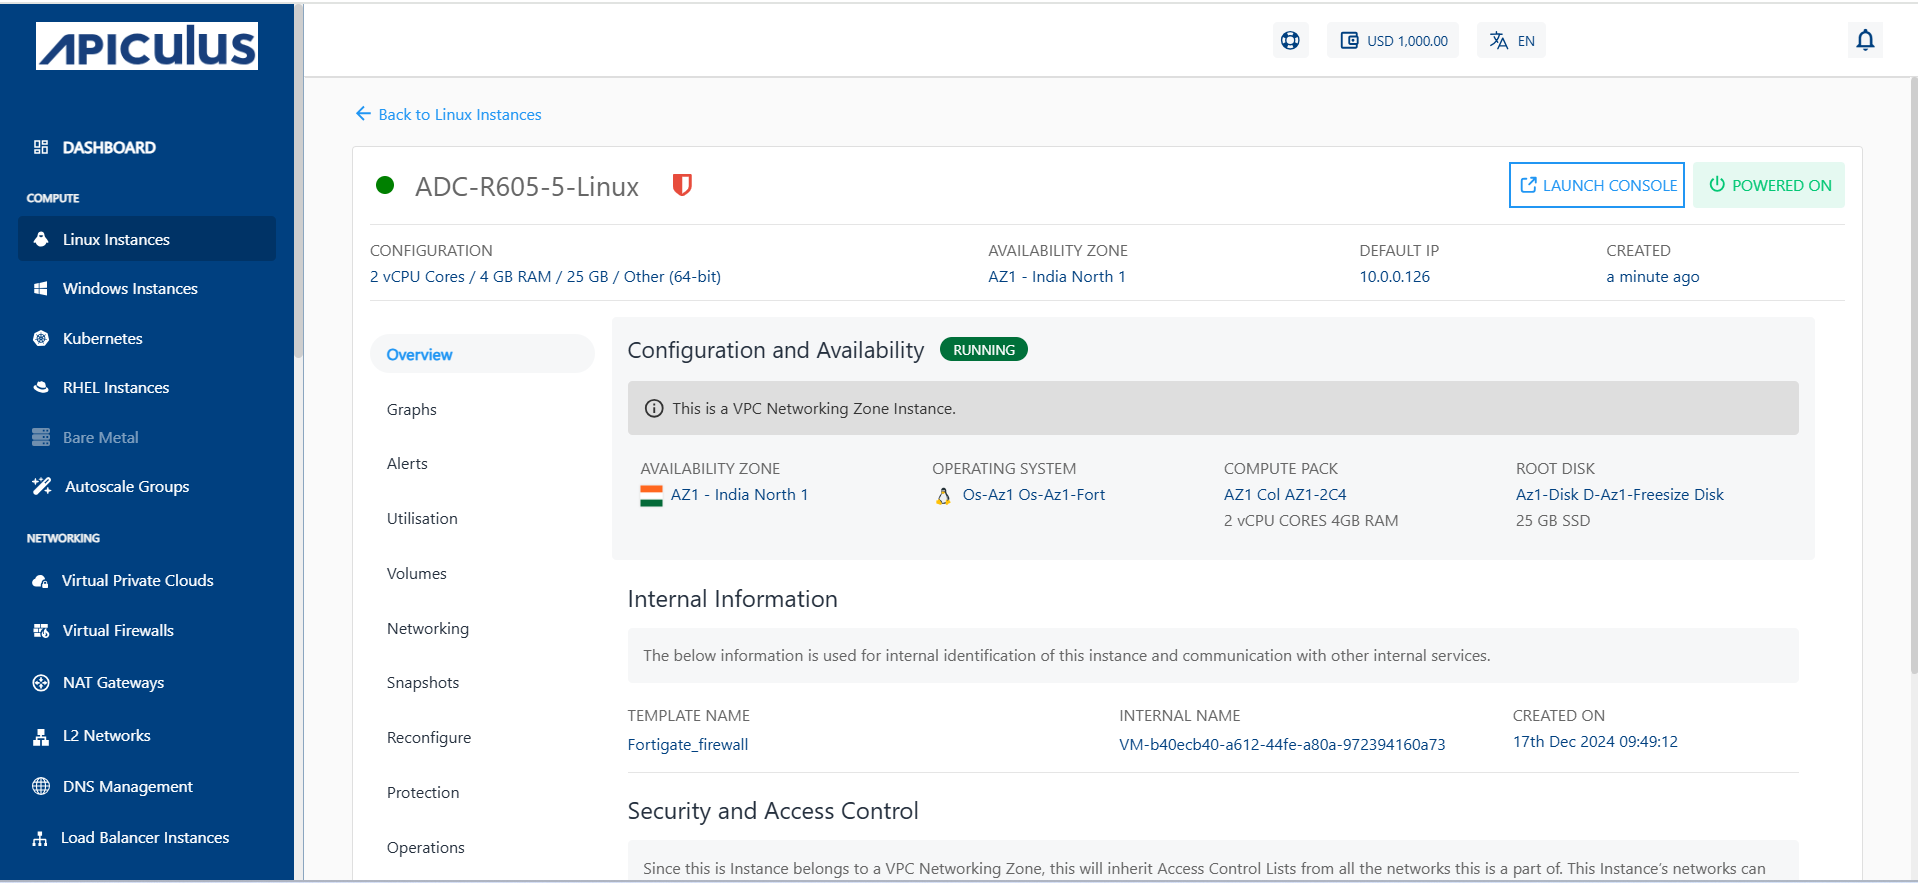Click the Autoscale Groups wand icon
The height and width of the screenshot is (883, 1918).
point(41,486)
